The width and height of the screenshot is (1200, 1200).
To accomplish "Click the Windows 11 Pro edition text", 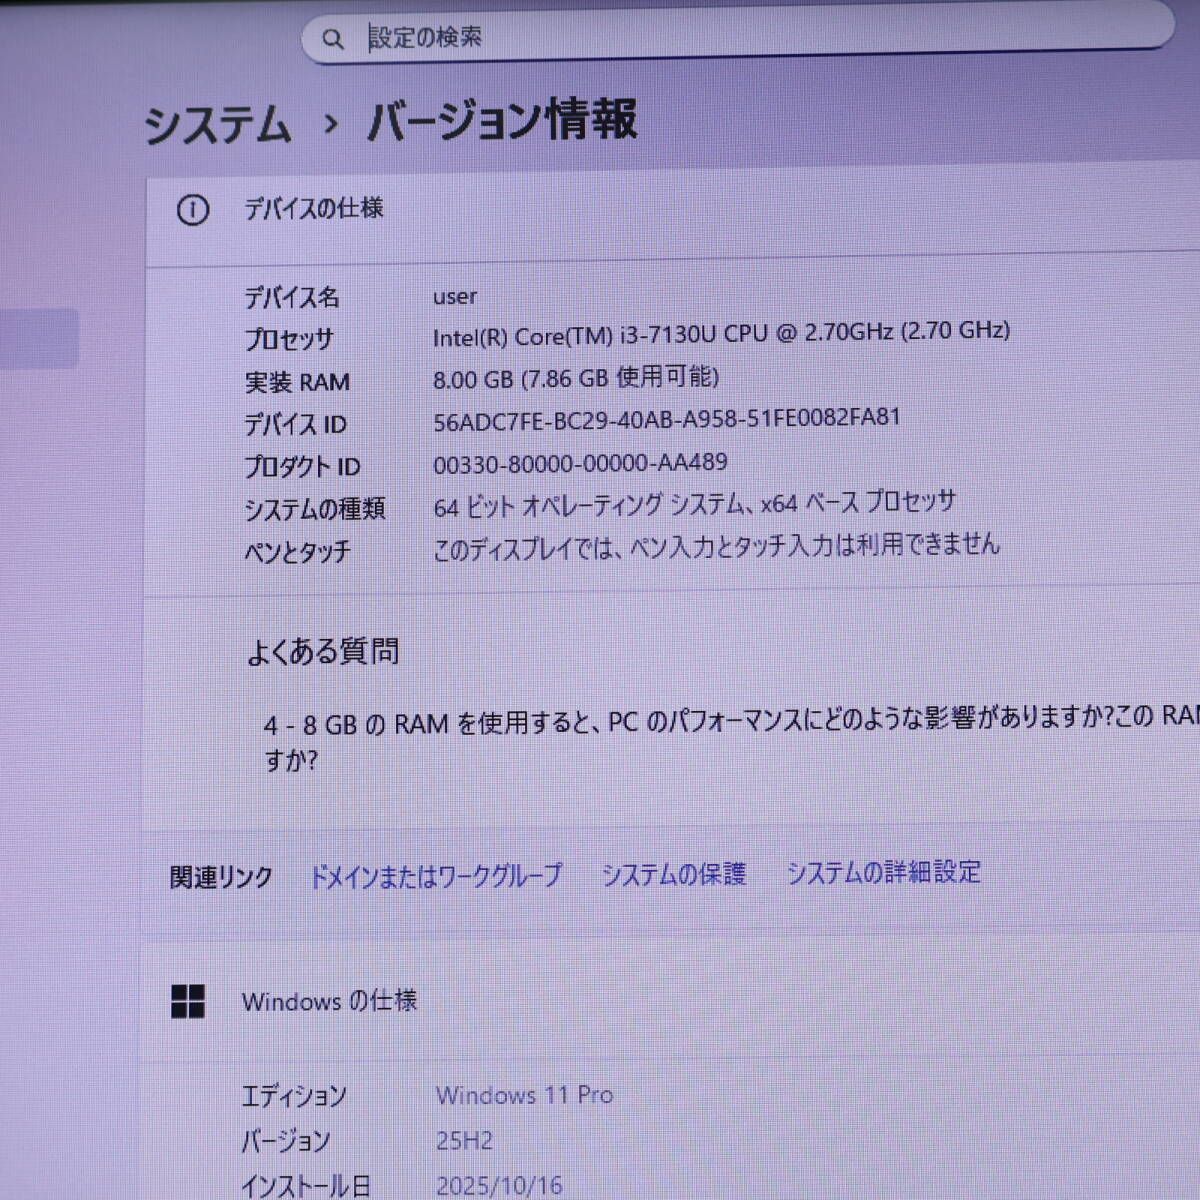I will (x=525, y=1095).
